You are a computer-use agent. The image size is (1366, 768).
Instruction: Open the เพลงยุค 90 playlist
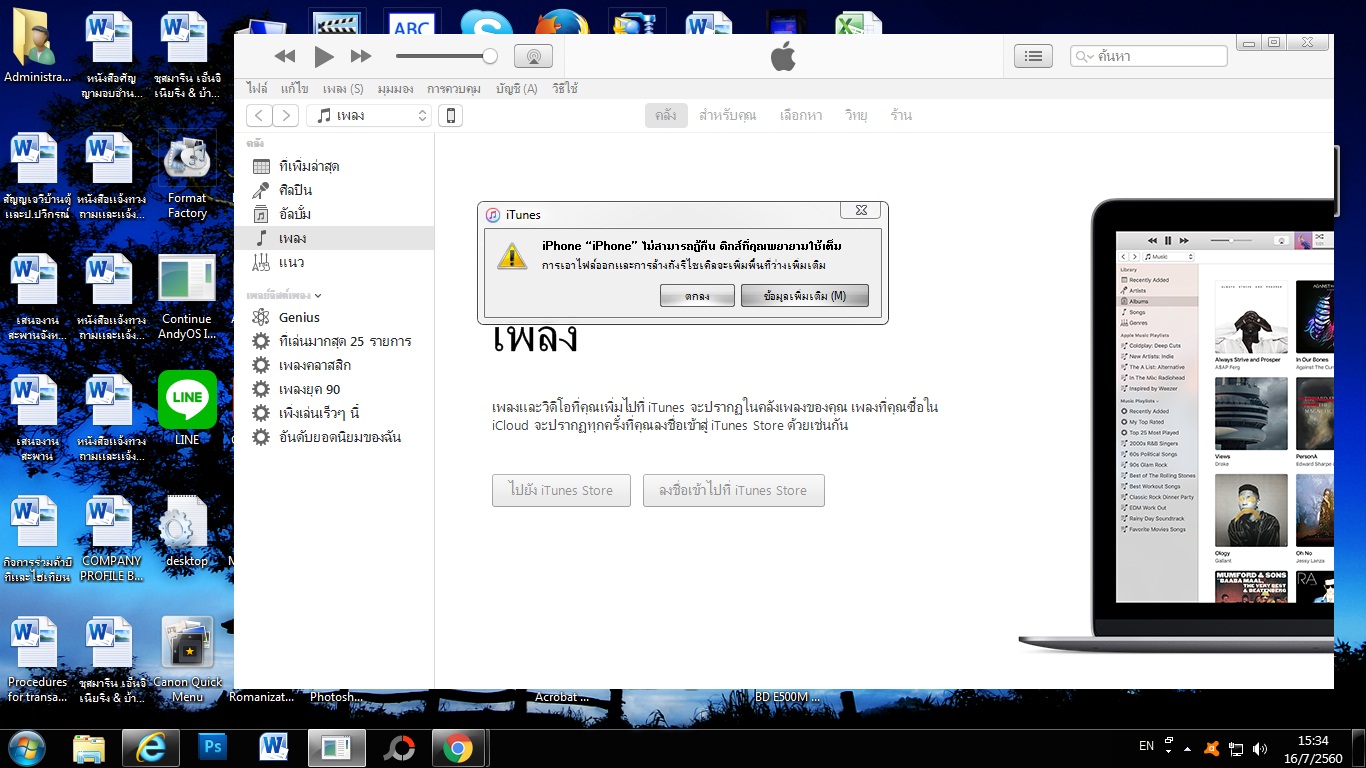point(335,389)
